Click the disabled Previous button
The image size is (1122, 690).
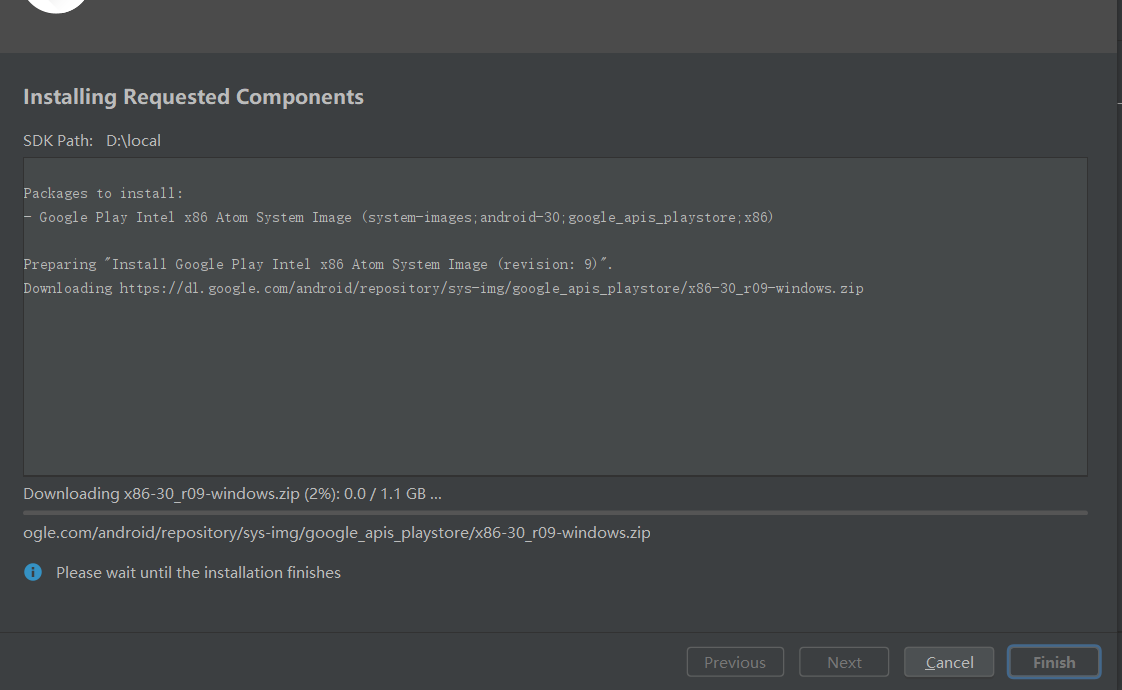pos(735,662)
